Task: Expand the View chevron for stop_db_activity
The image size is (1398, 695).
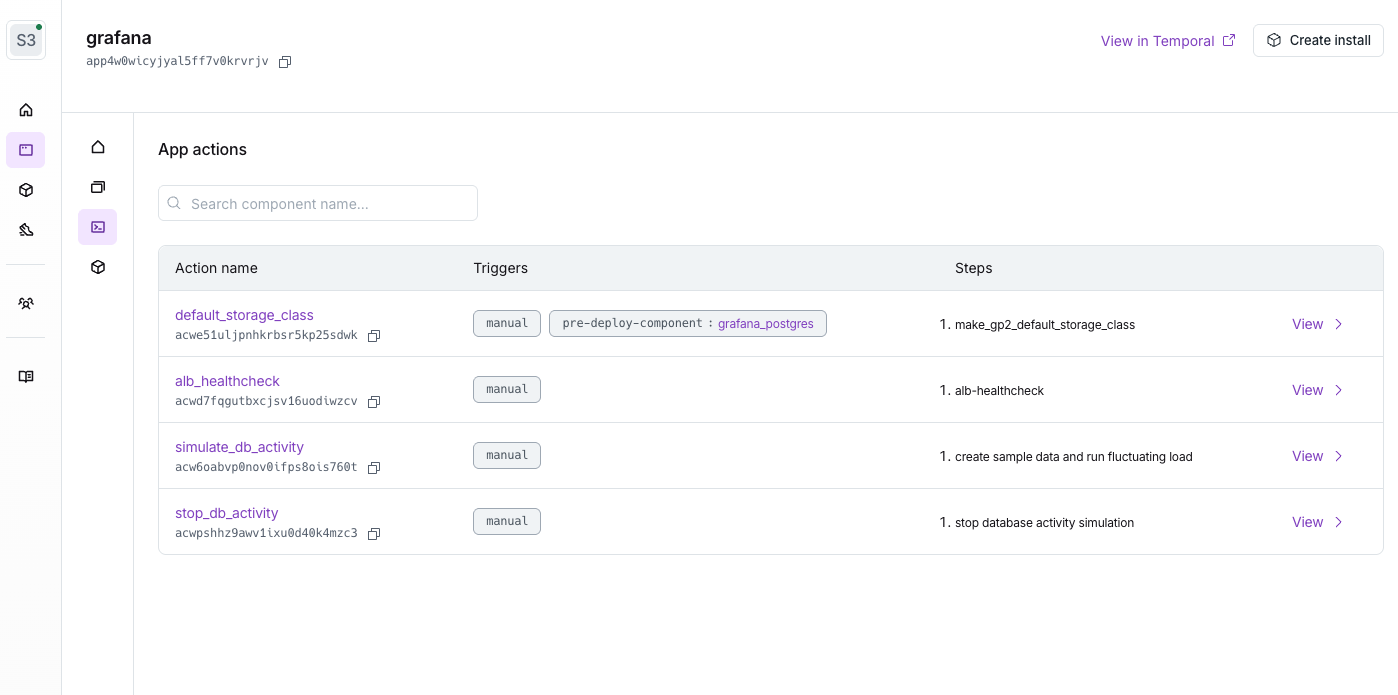Action: pyautogui.click(x=1339, y=522)
